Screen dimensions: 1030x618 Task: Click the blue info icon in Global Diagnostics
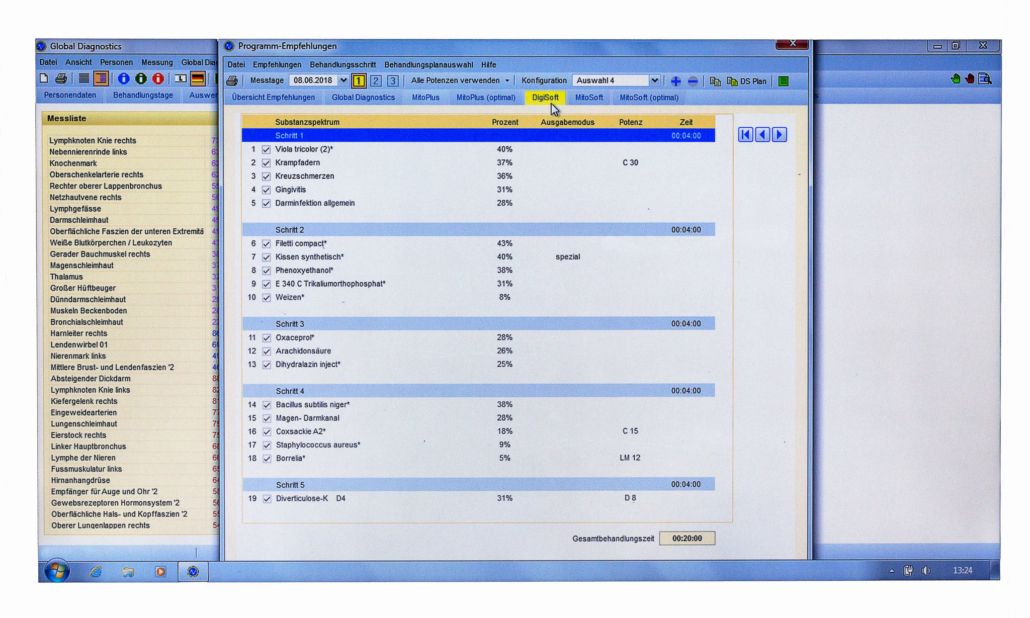123,79
